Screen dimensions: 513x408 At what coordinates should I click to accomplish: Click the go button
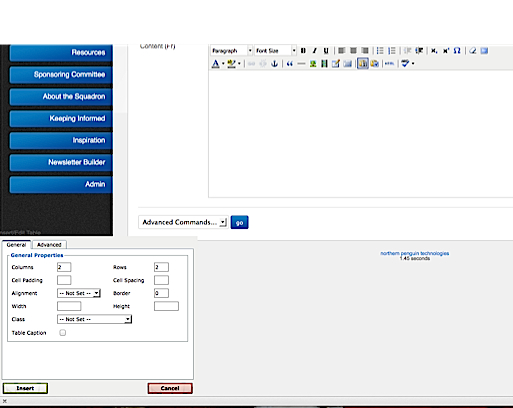pos(239,222)
